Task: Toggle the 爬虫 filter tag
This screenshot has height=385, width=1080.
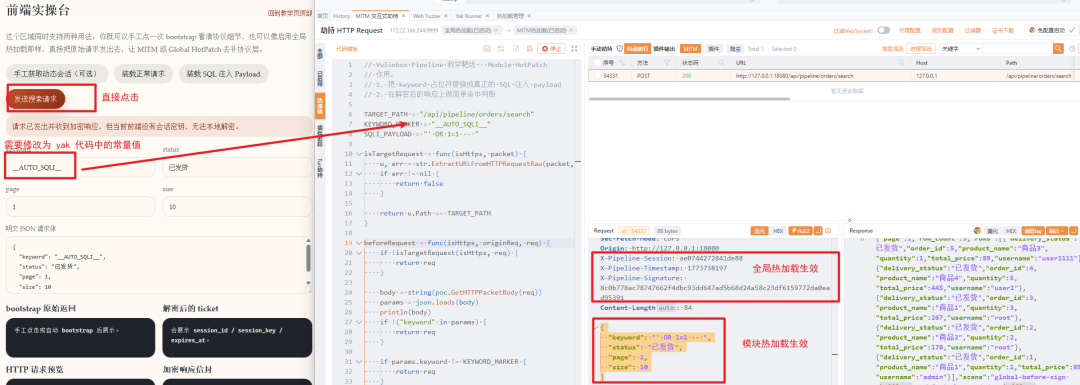Action: click(735, 49)
